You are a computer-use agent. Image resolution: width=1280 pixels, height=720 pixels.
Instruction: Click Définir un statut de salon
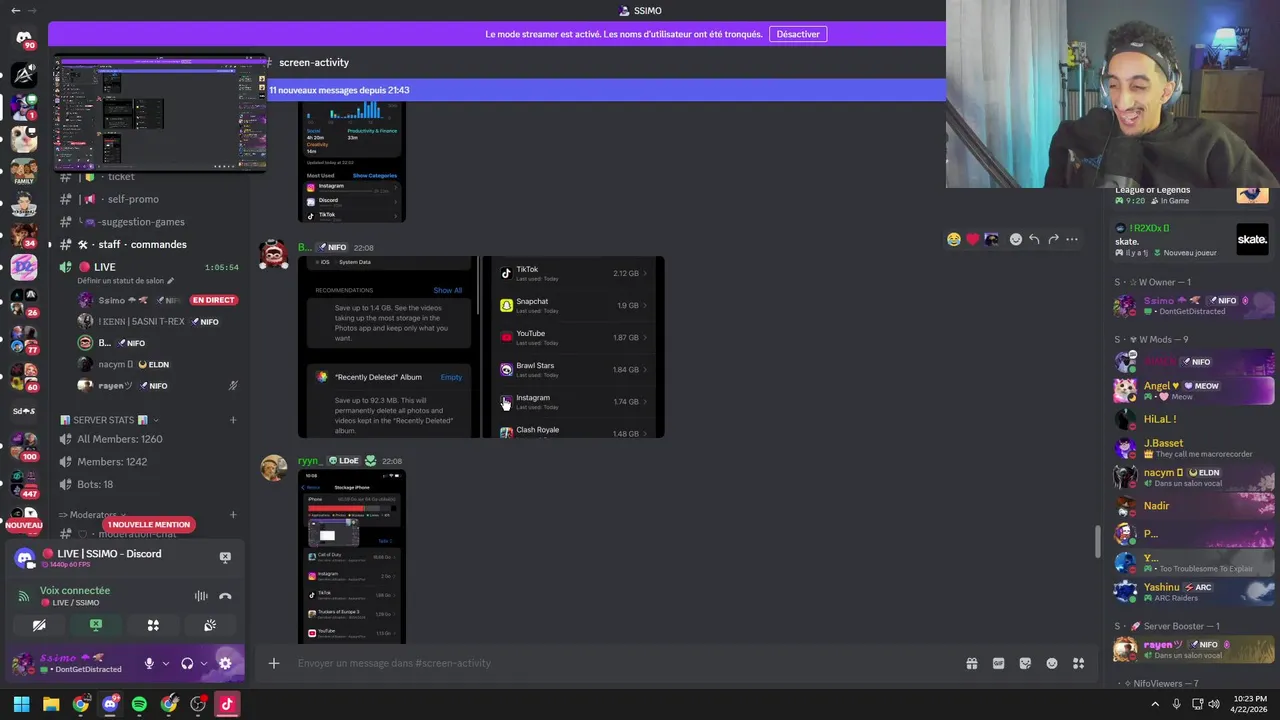click(125, 281)
